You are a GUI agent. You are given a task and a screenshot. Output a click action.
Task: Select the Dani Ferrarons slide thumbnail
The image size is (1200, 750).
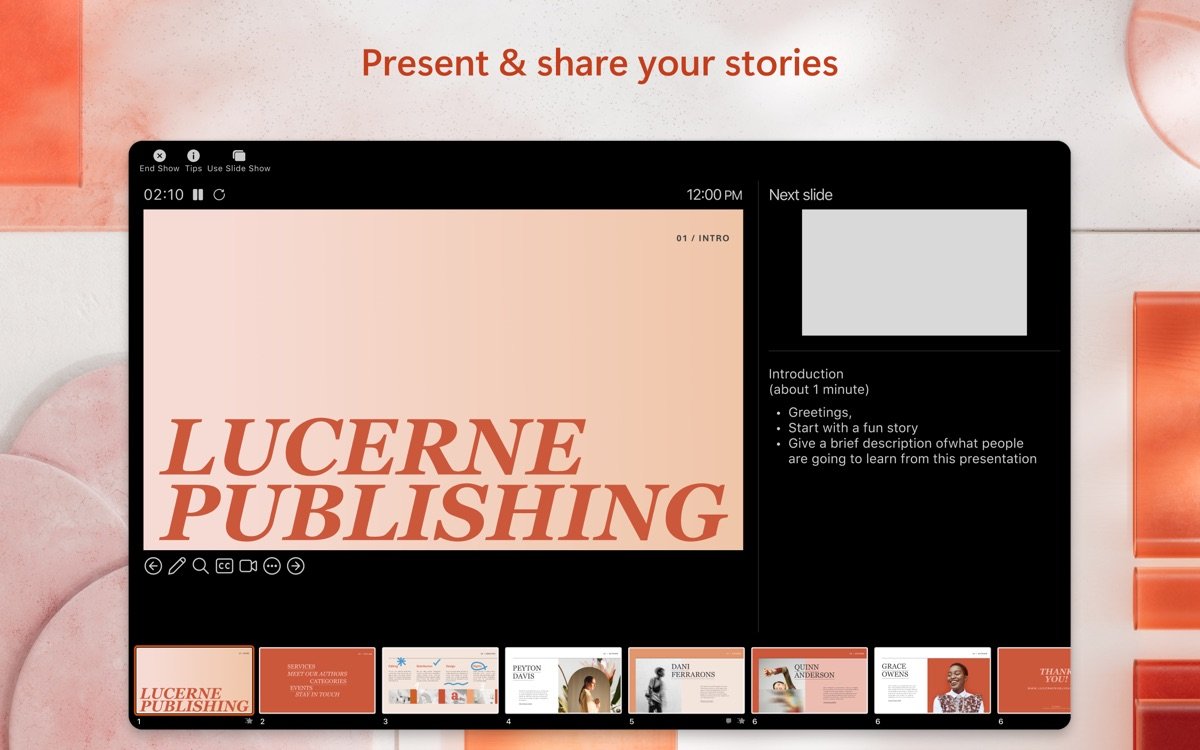coord(686,679)
